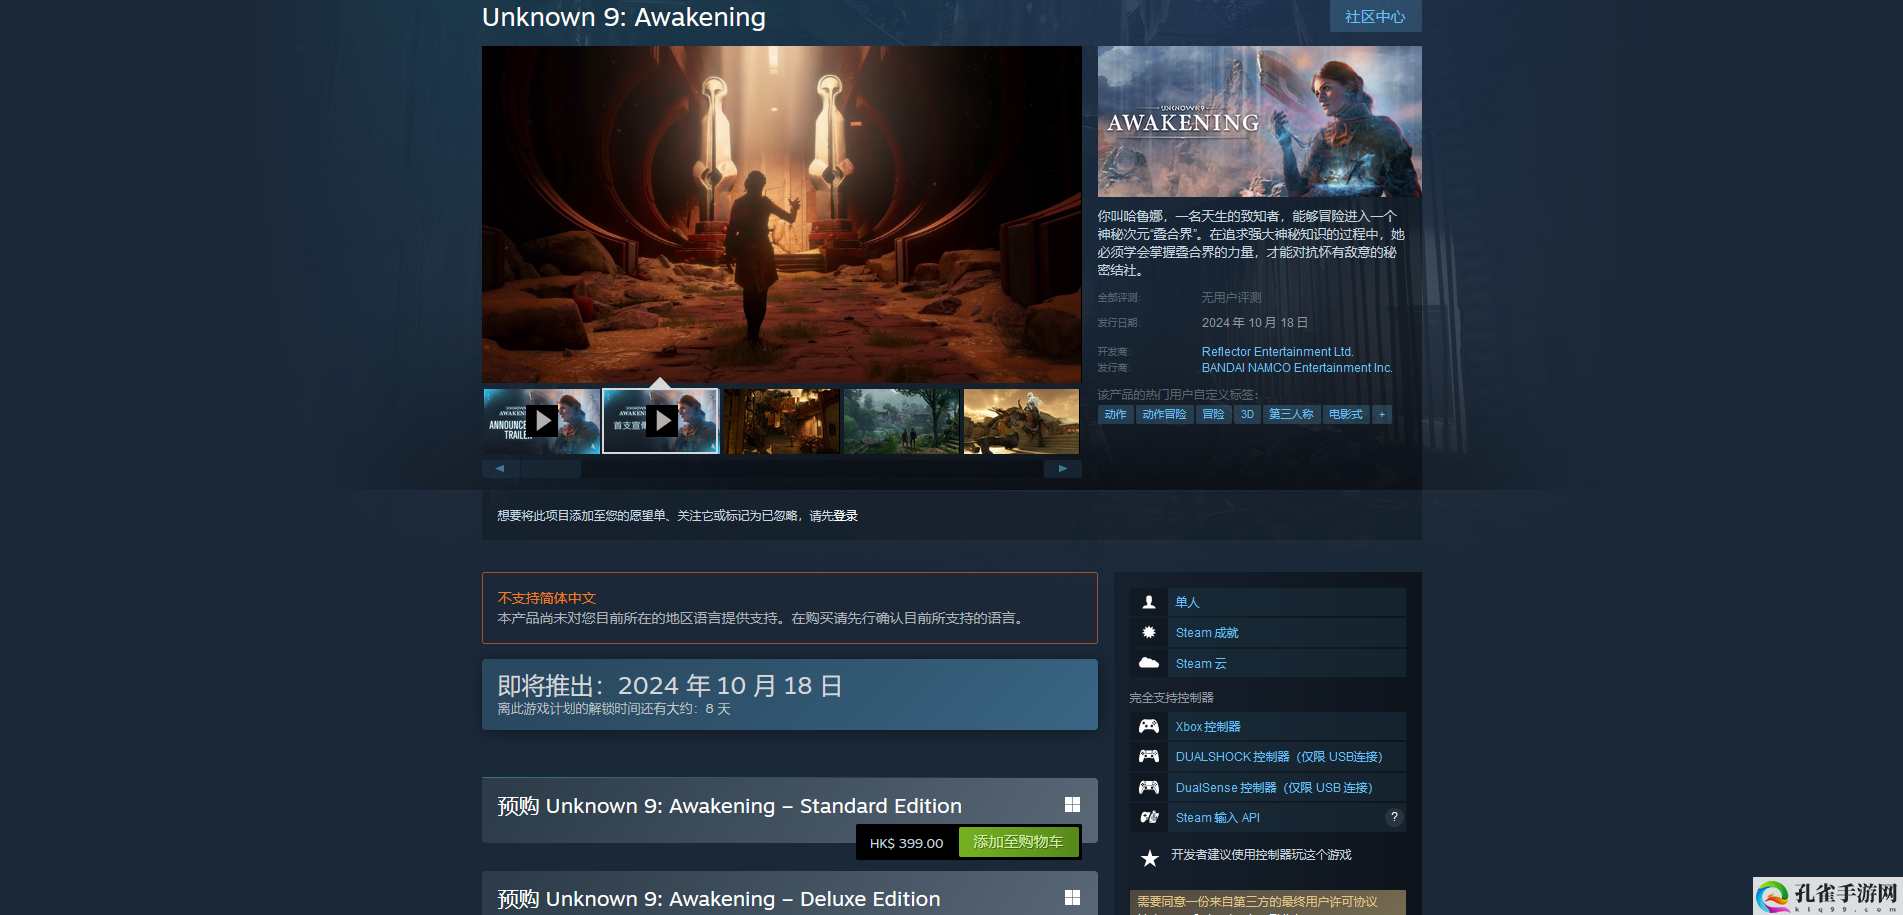Click the 不支持简体中文 warning heading
The width and height of the screenshot is (1903, 915).
pyautogui.click(x=547, y=598)
